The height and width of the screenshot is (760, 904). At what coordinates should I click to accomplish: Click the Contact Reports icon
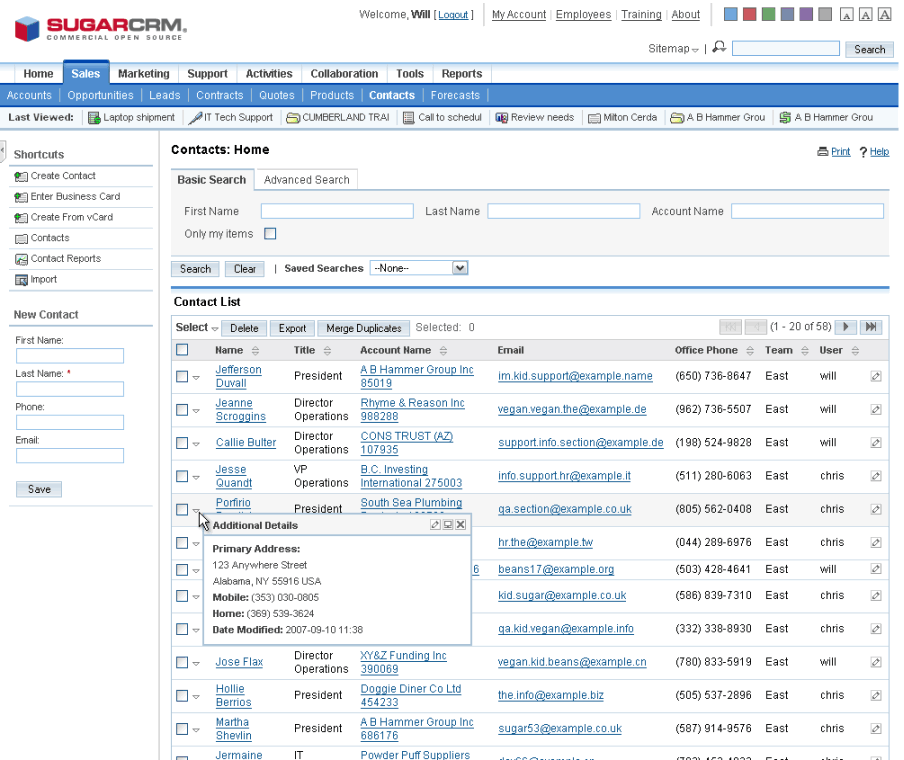coord(21,259)
